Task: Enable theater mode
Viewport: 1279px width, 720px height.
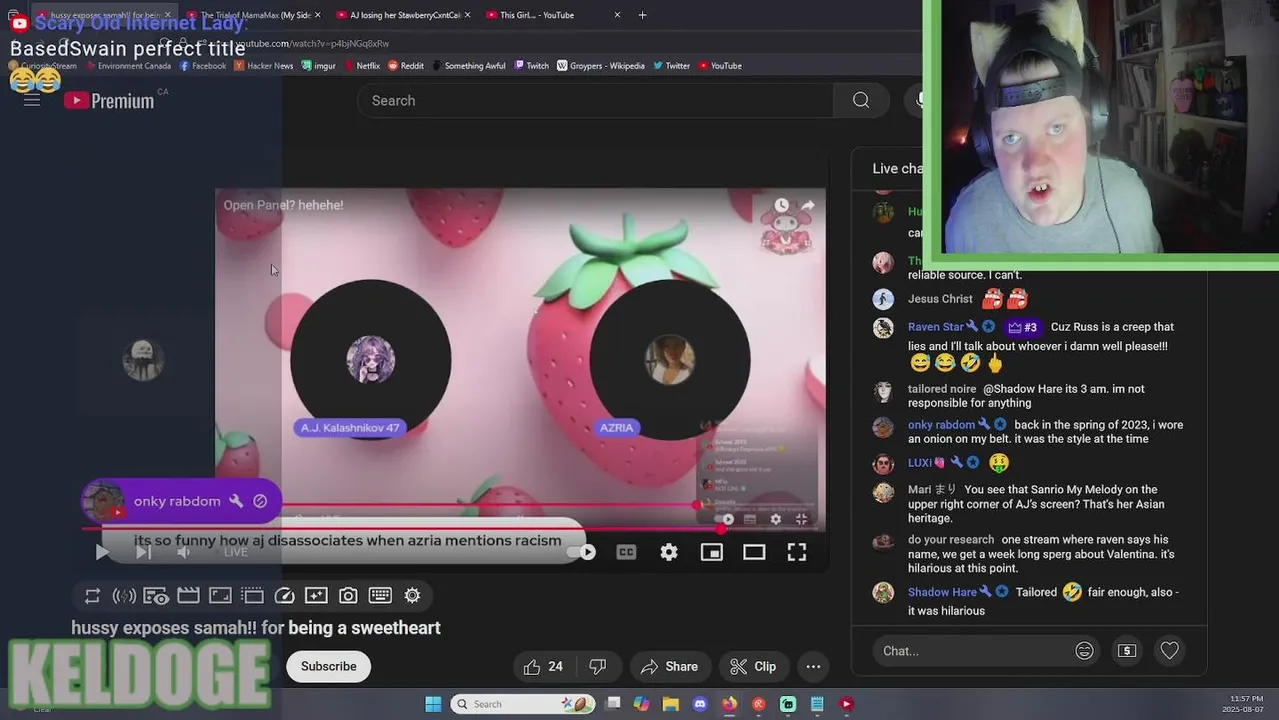Action: point(754,552)
